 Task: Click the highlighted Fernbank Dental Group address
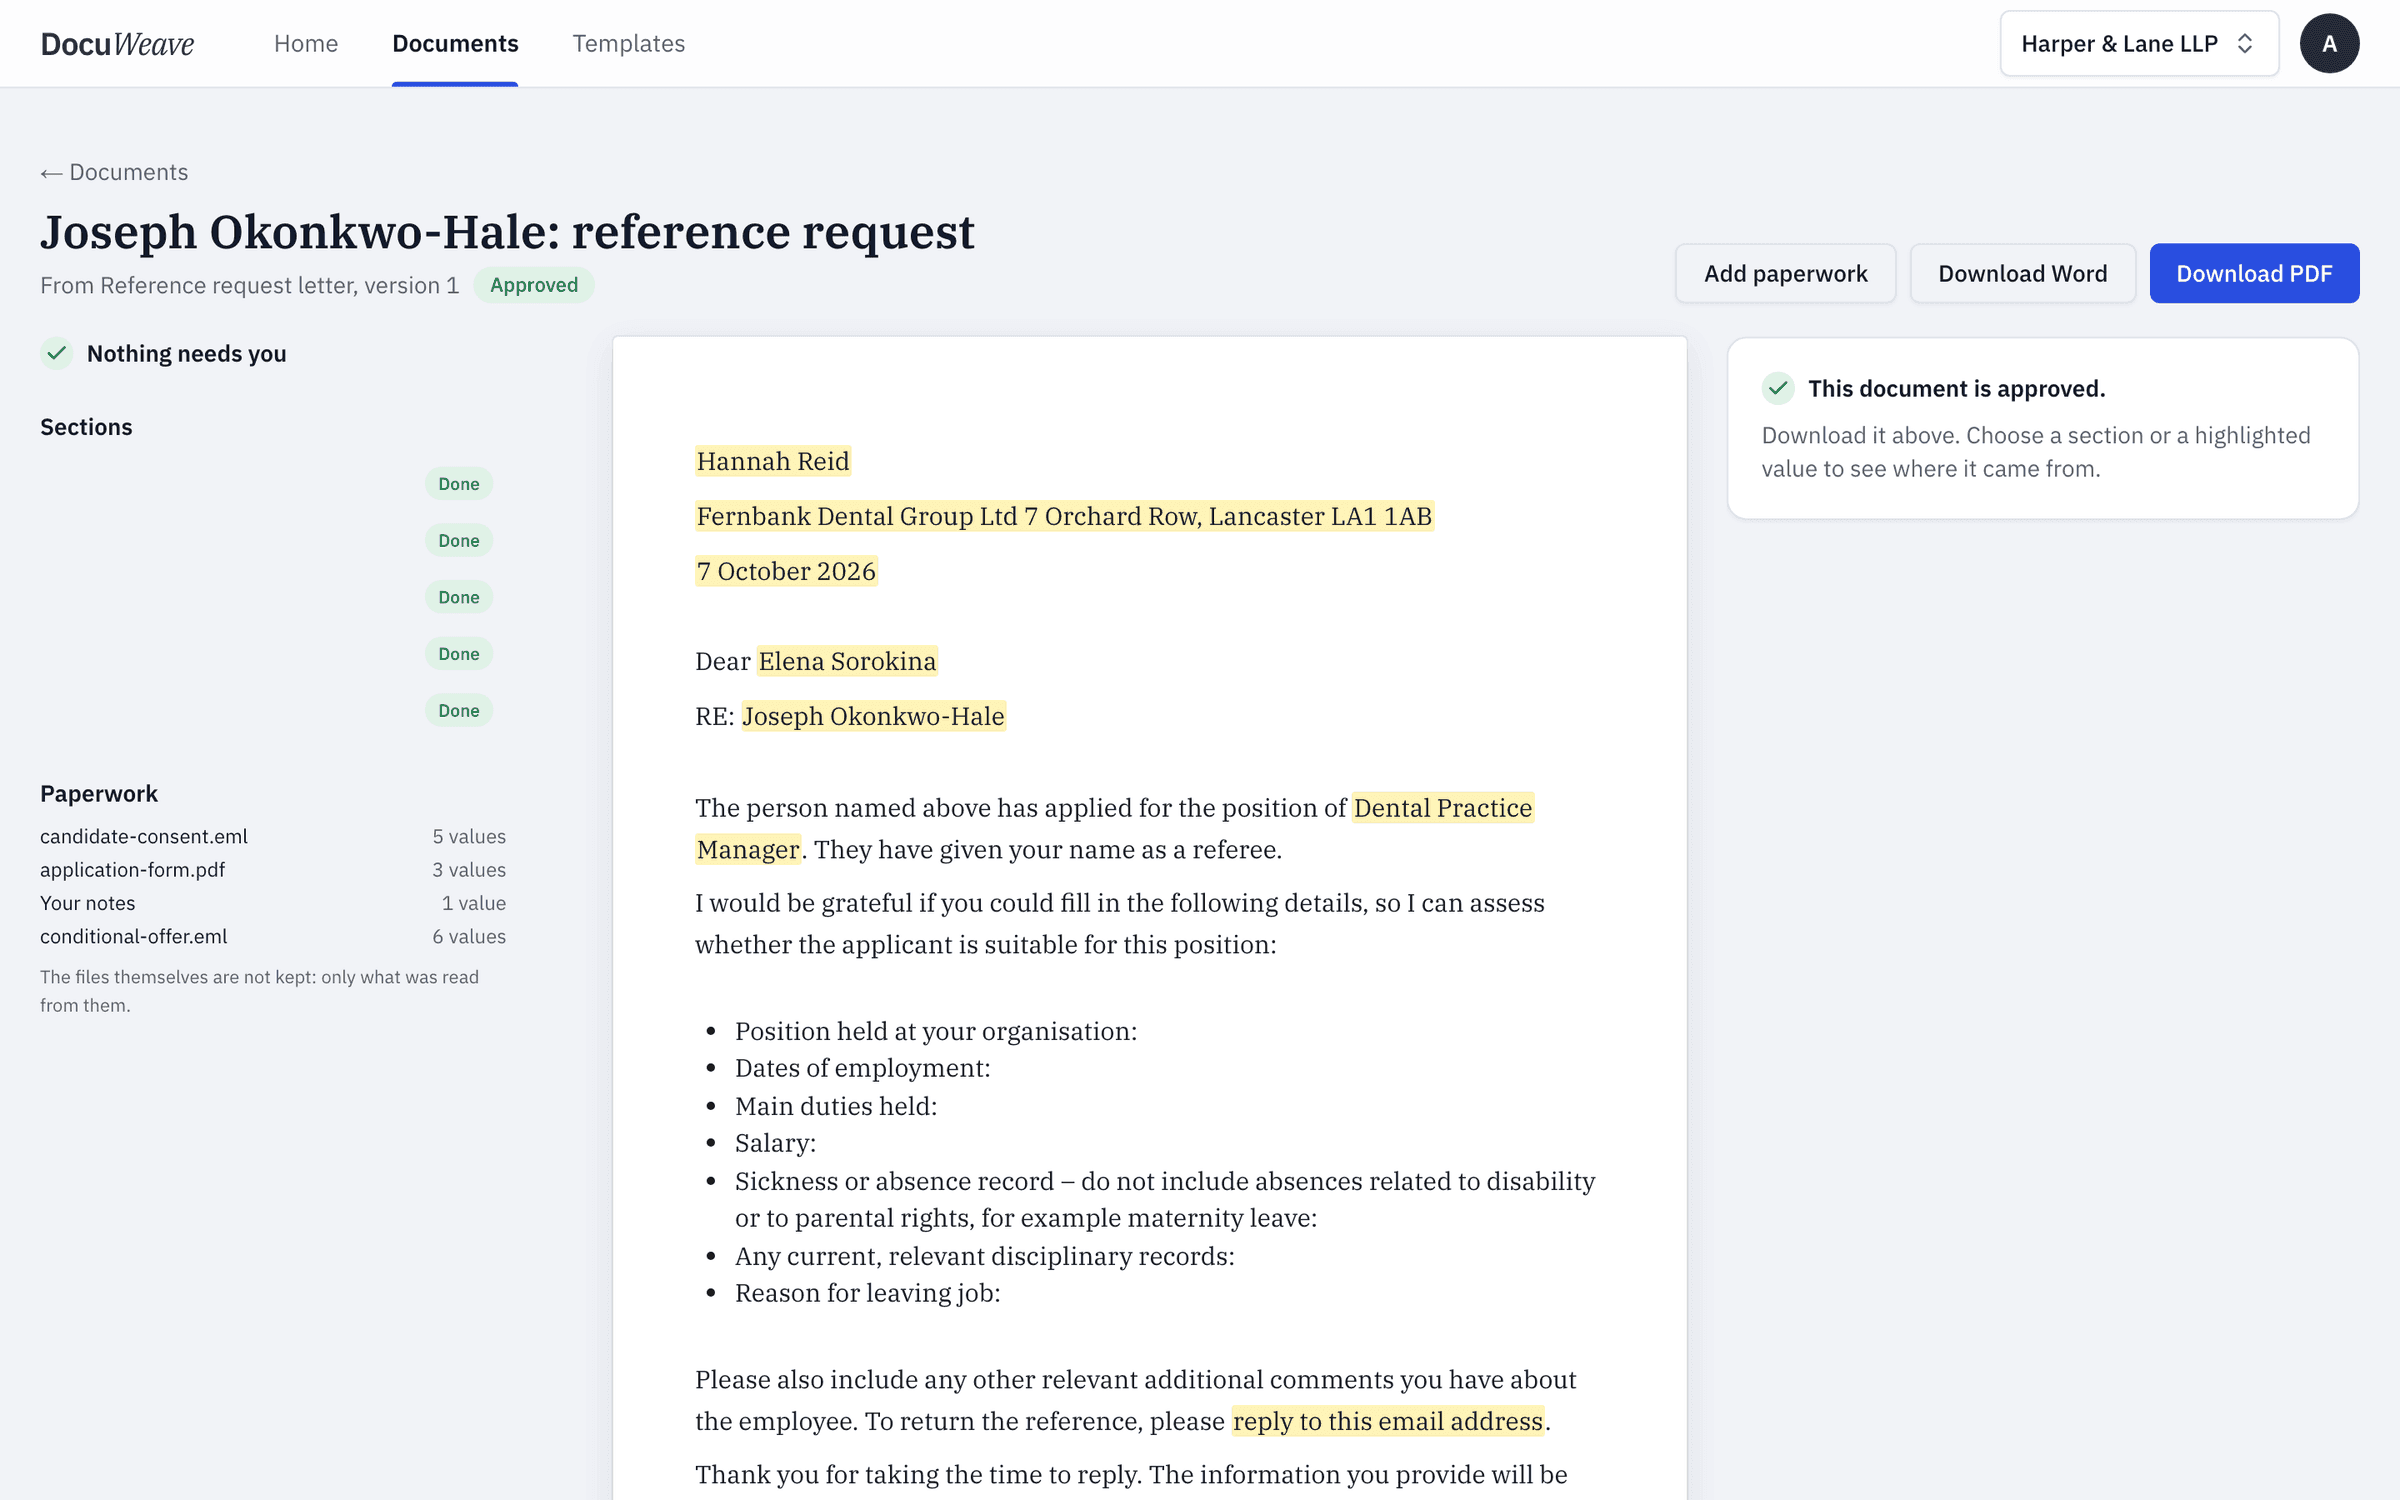point(1064,516)
